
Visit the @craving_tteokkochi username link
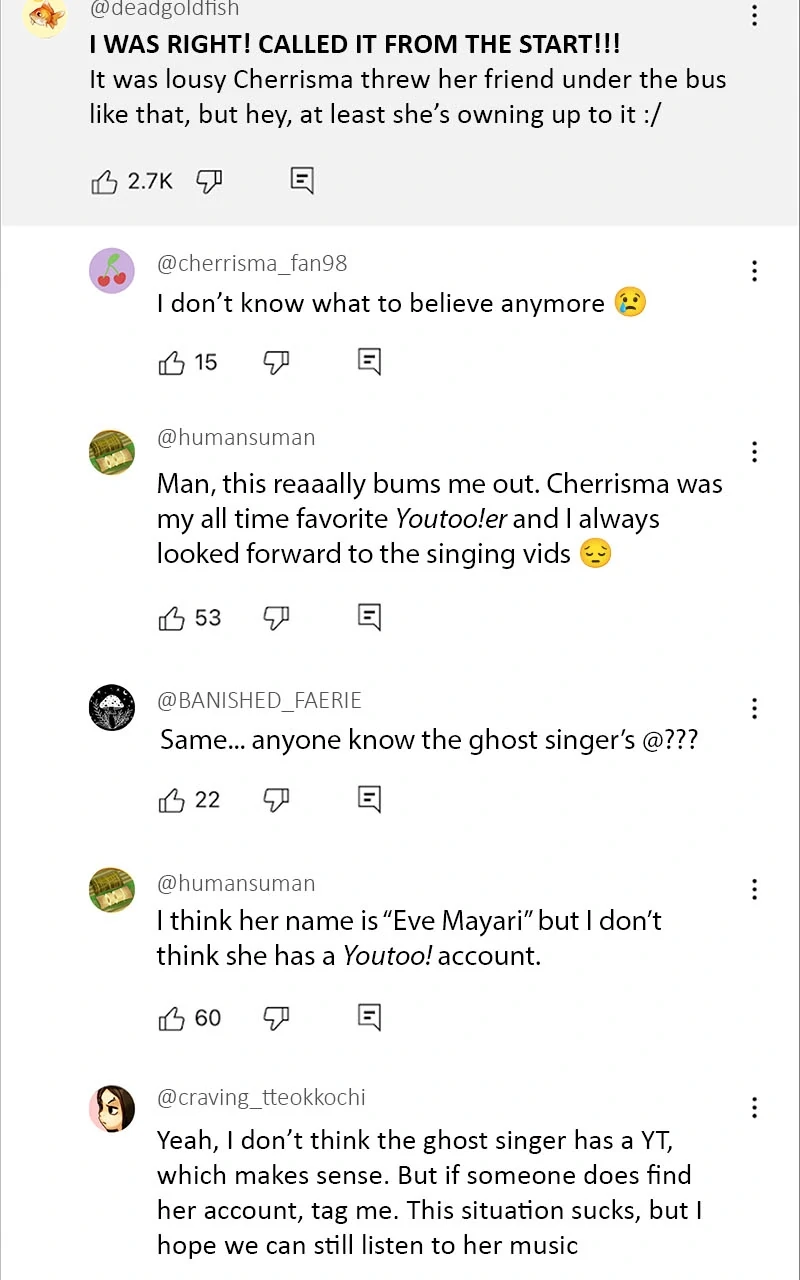tap(261, 1097)
